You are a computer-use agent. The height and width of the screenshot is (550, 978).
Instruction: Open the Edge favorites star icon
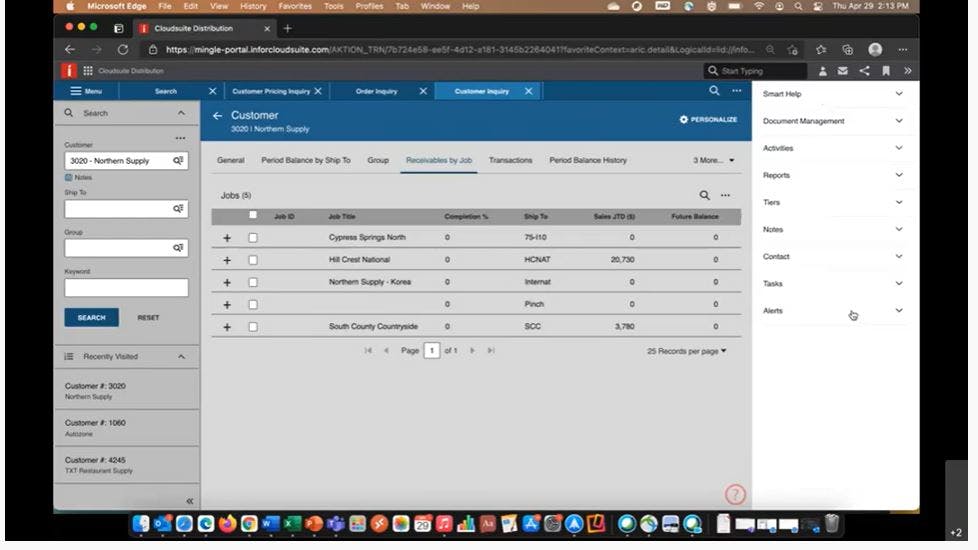(x=821, y=49)
